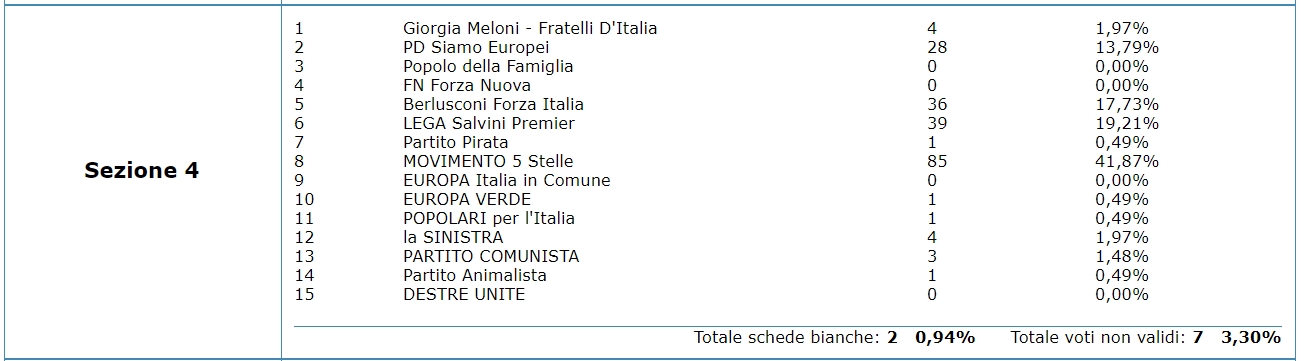This screenshot has height=361, width=1304.
Task: Select LEGA Salvini Premier entry
Action: click(x=489, y=123)
